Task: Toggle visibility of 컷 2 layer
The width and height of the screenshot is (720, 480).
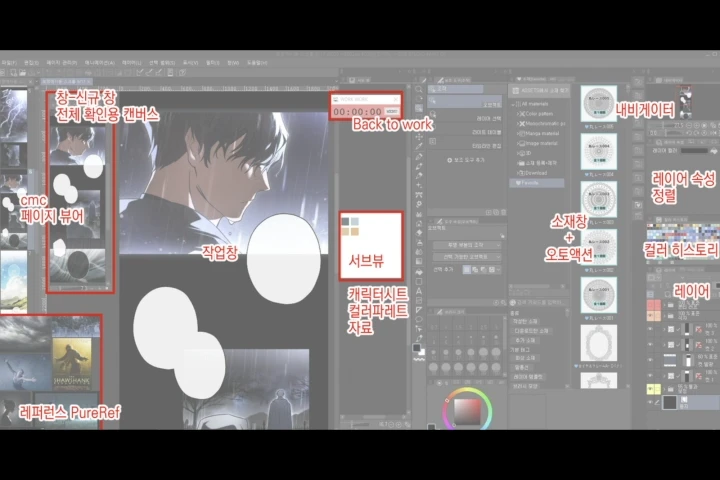Action: tap(650, 344)
